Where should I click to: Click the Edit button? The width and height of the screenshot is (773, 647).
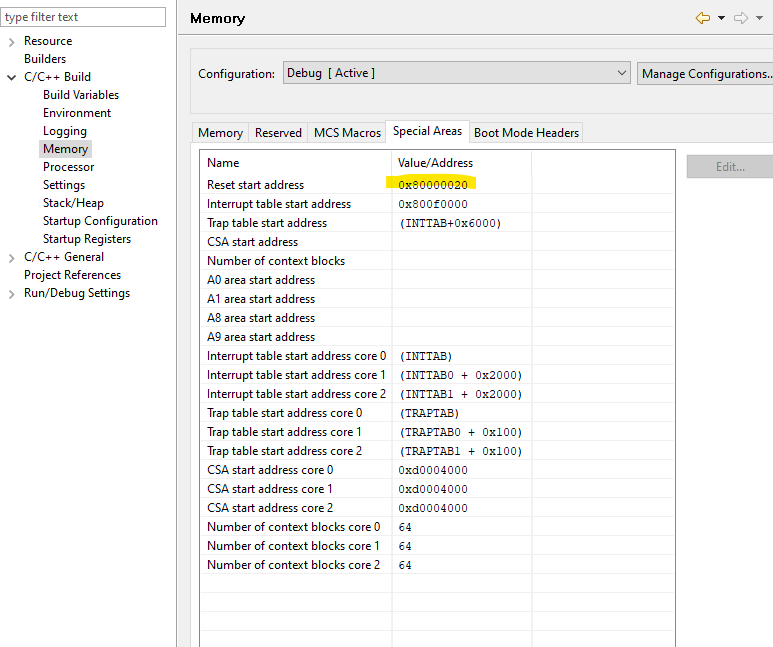[x=730, y=167]
